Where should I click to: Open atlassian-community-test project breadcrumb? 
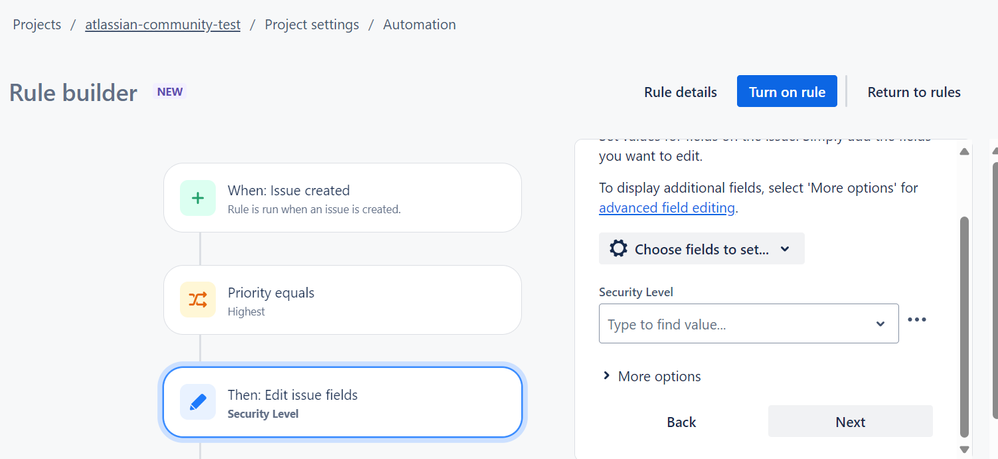click(x=163, y=25)
